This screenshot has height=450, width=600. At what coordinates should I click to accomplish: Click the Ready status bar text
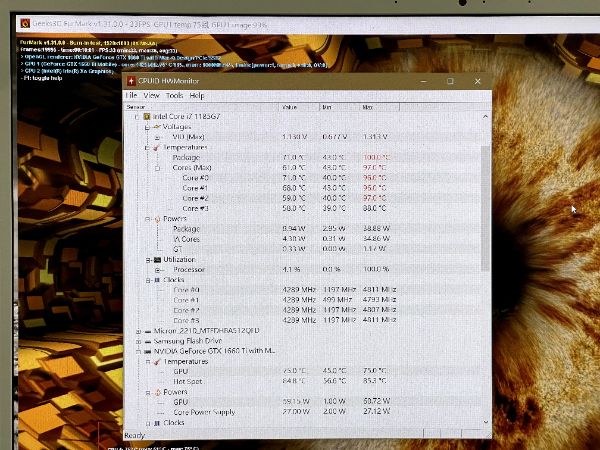pyautogui.click(x=134, y=435)
